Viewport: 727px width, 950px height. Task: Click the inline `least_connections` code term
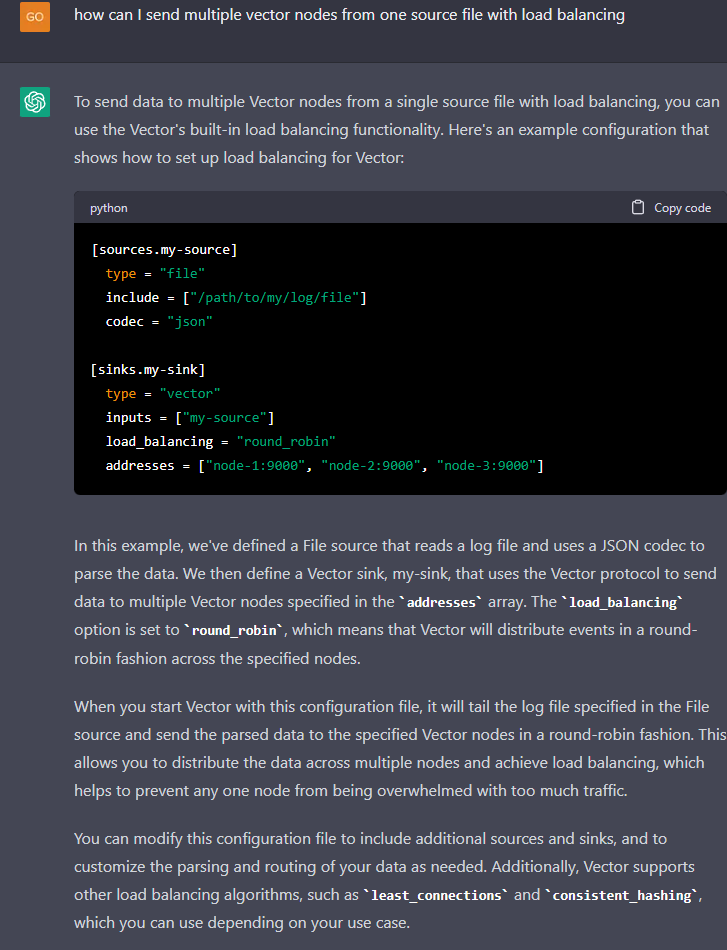point(436,895)
